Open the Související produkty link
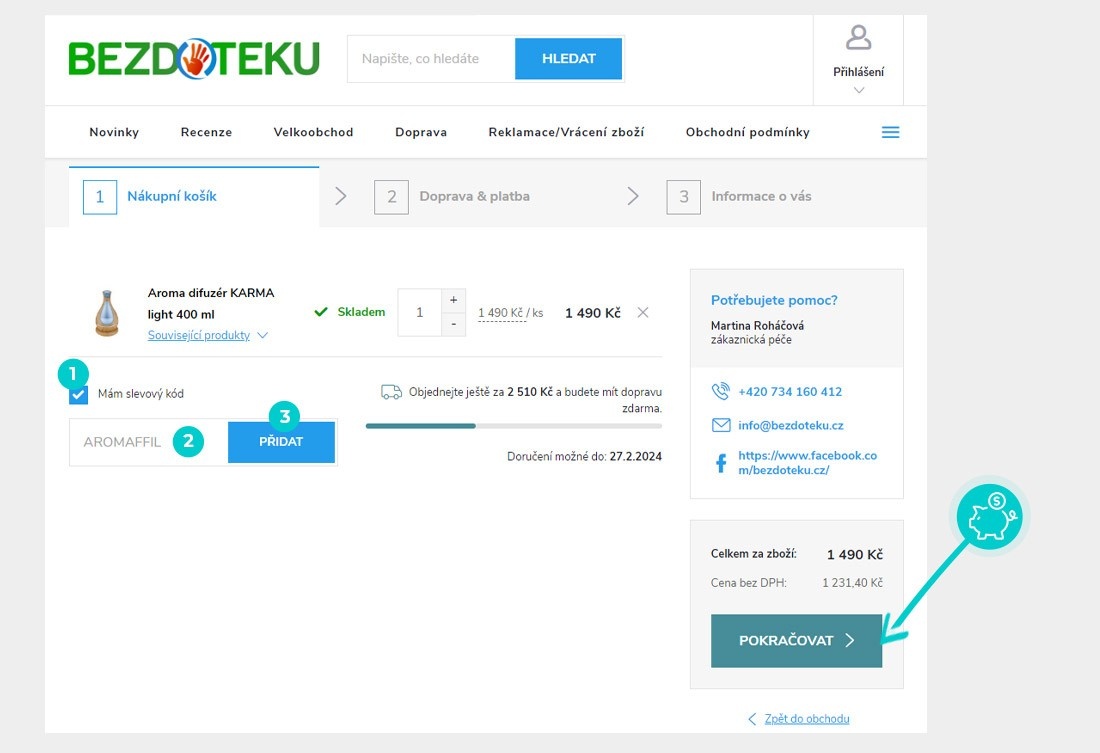 (199, 335)
